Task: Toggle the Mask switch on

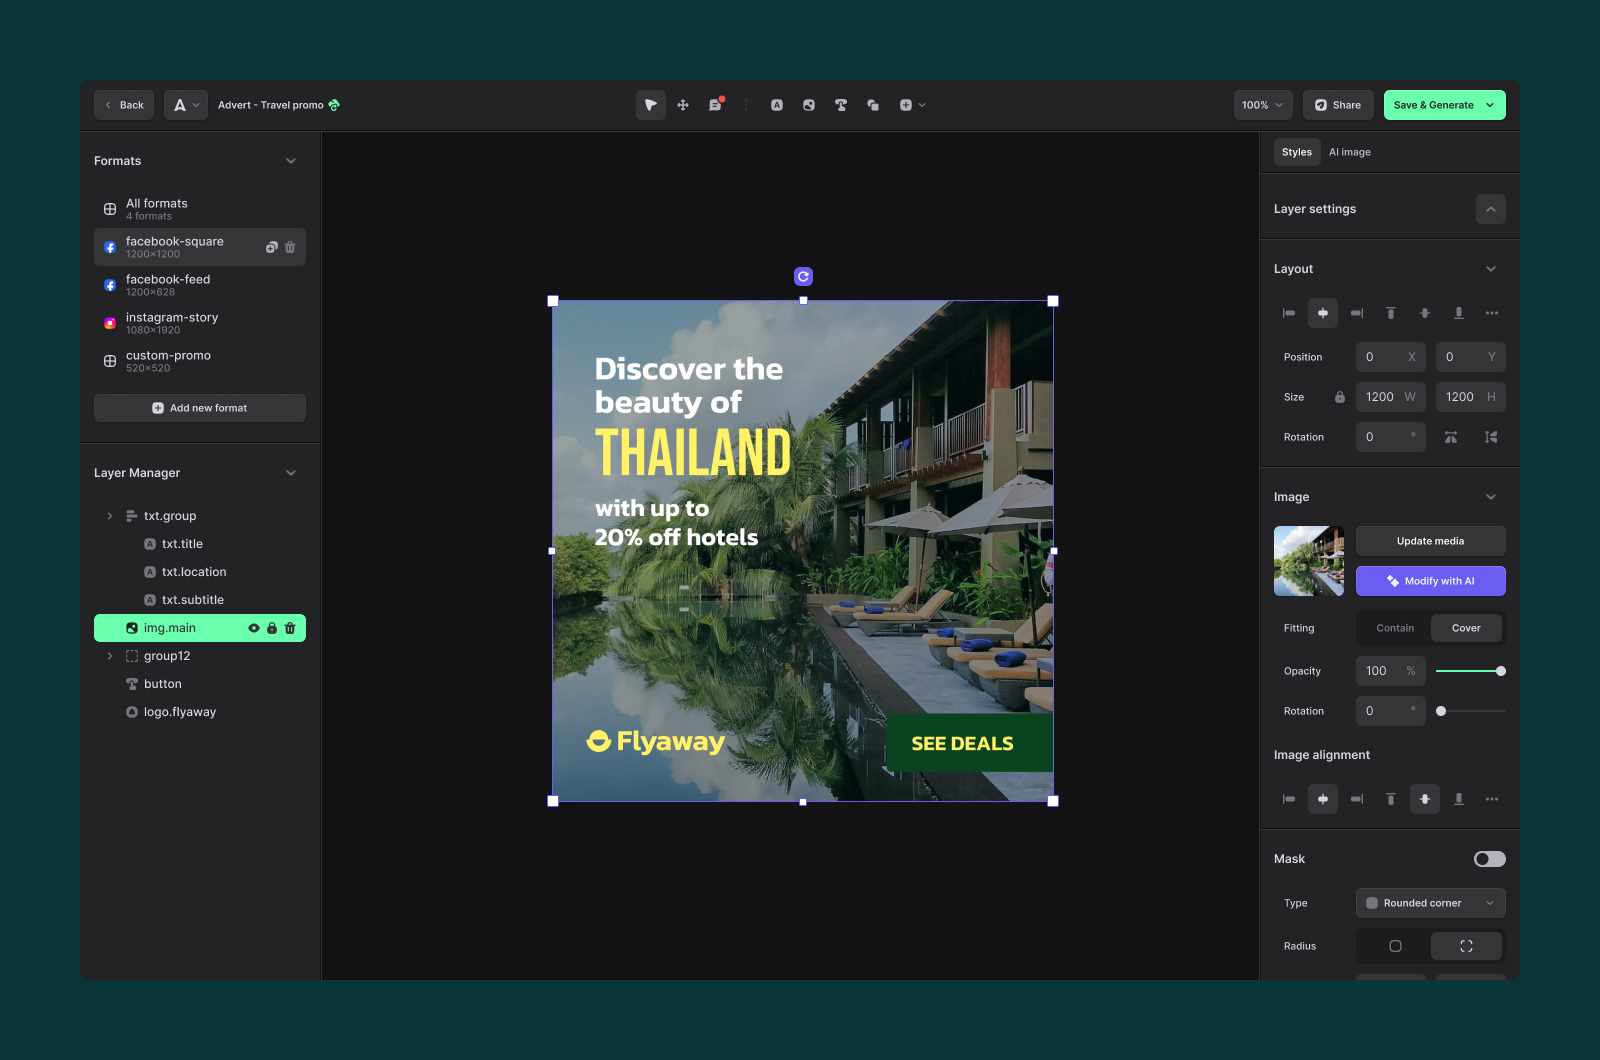Action: (1489, 858)
